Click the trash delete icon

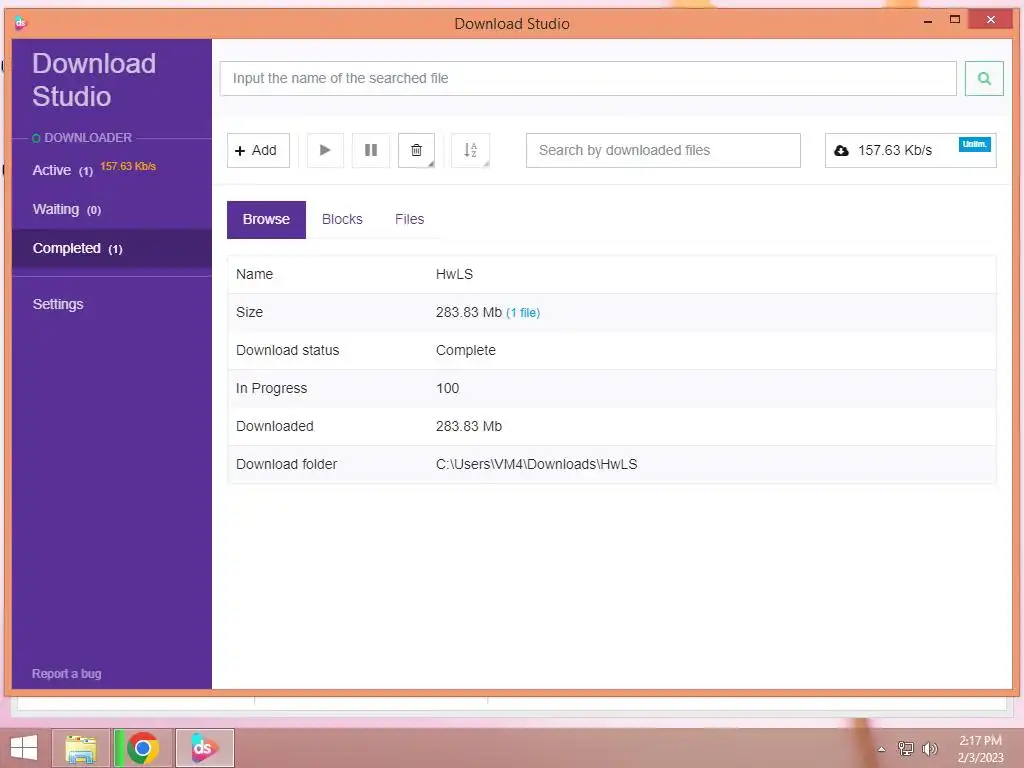click(416, 150)
